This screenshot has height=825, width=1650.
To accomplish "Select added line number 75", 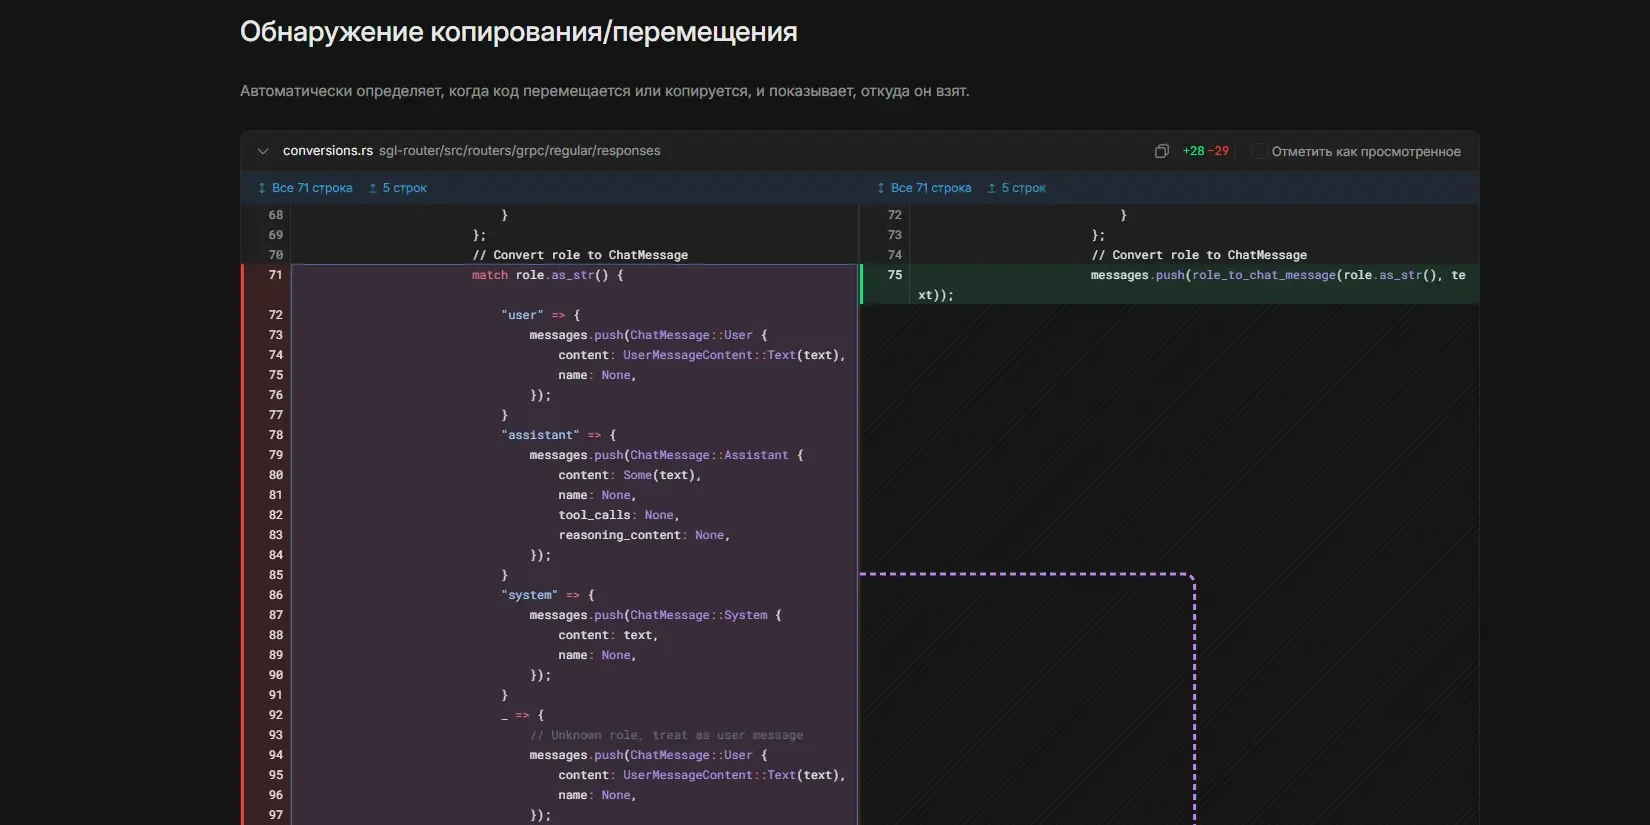I will [895, 275].
